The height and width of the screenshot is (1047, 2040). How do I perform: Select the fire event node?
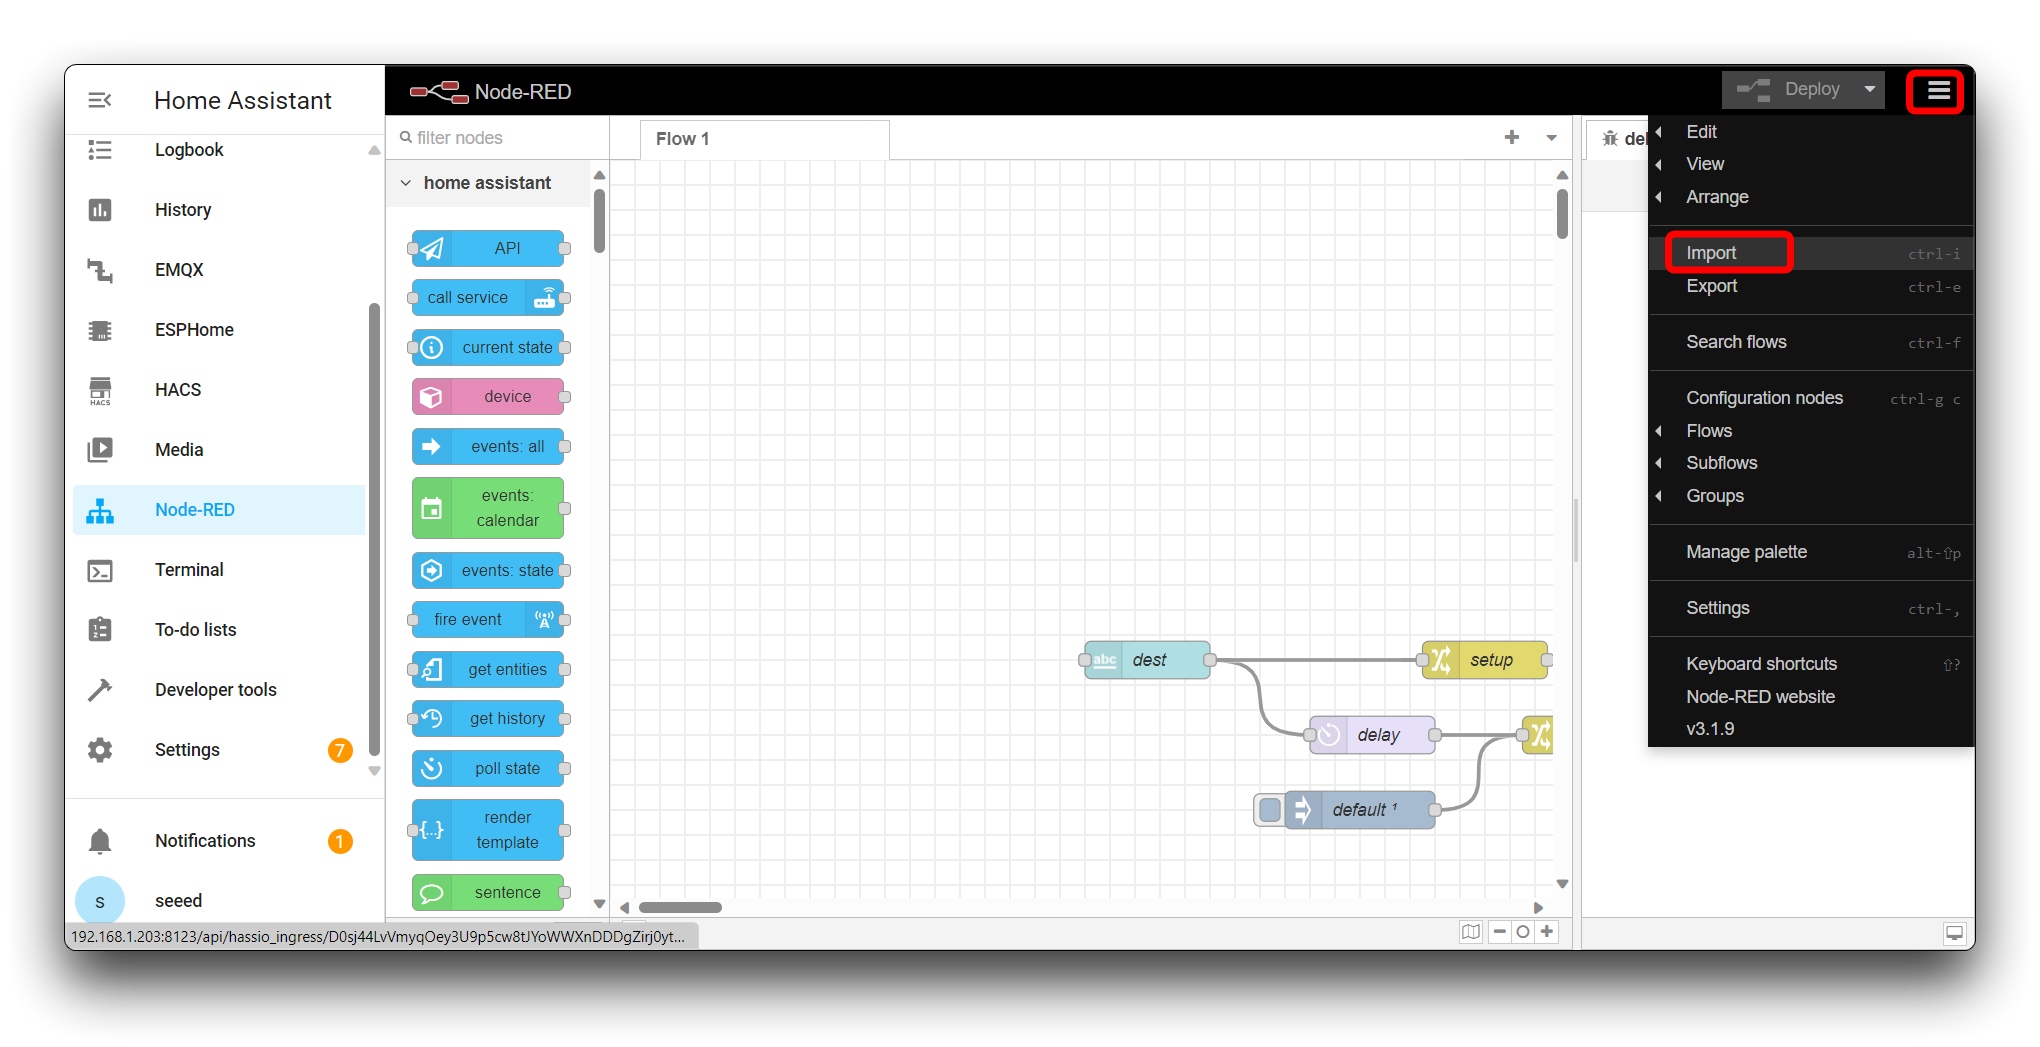pyautogui.click(x=488, y=620)
